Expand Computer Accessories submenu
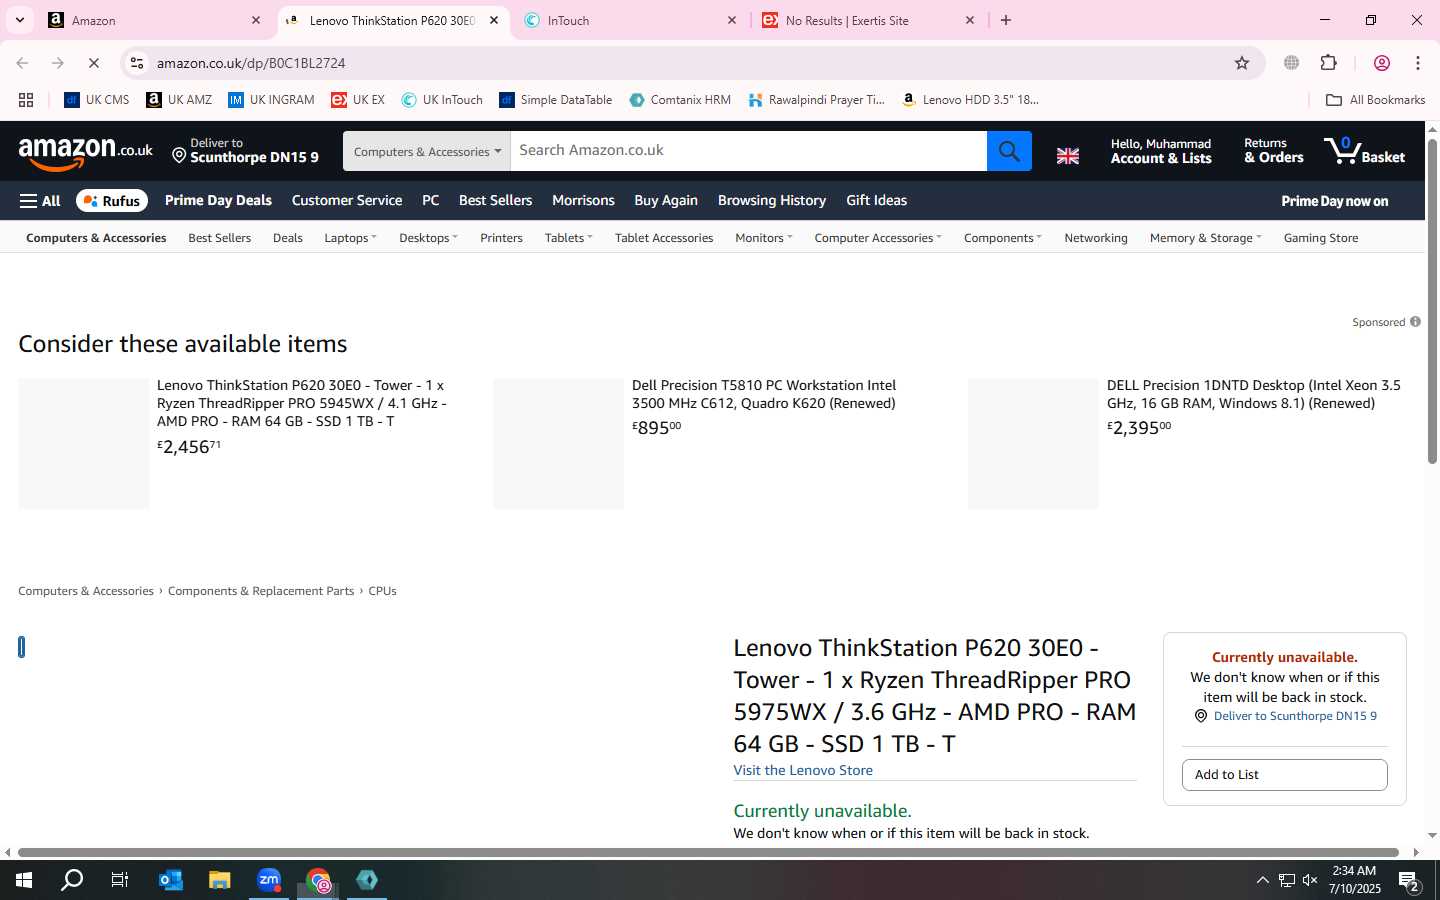Viewport: 1440px width, 900px height. click(x=877, y=238)
